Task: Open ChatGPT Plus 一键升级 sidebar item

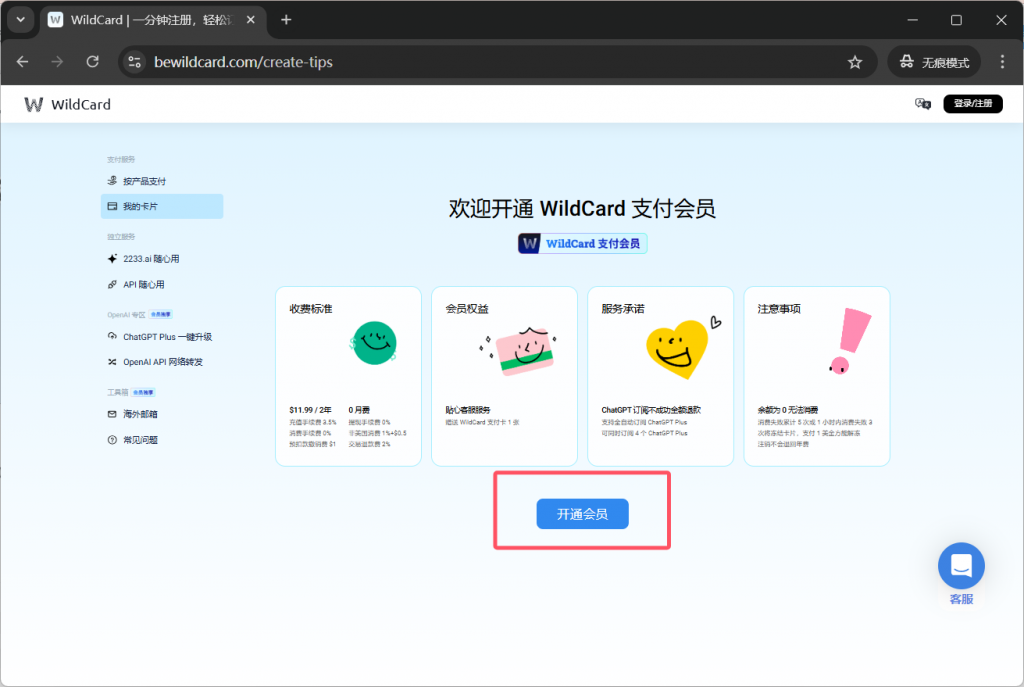Action: coord(162,336)
